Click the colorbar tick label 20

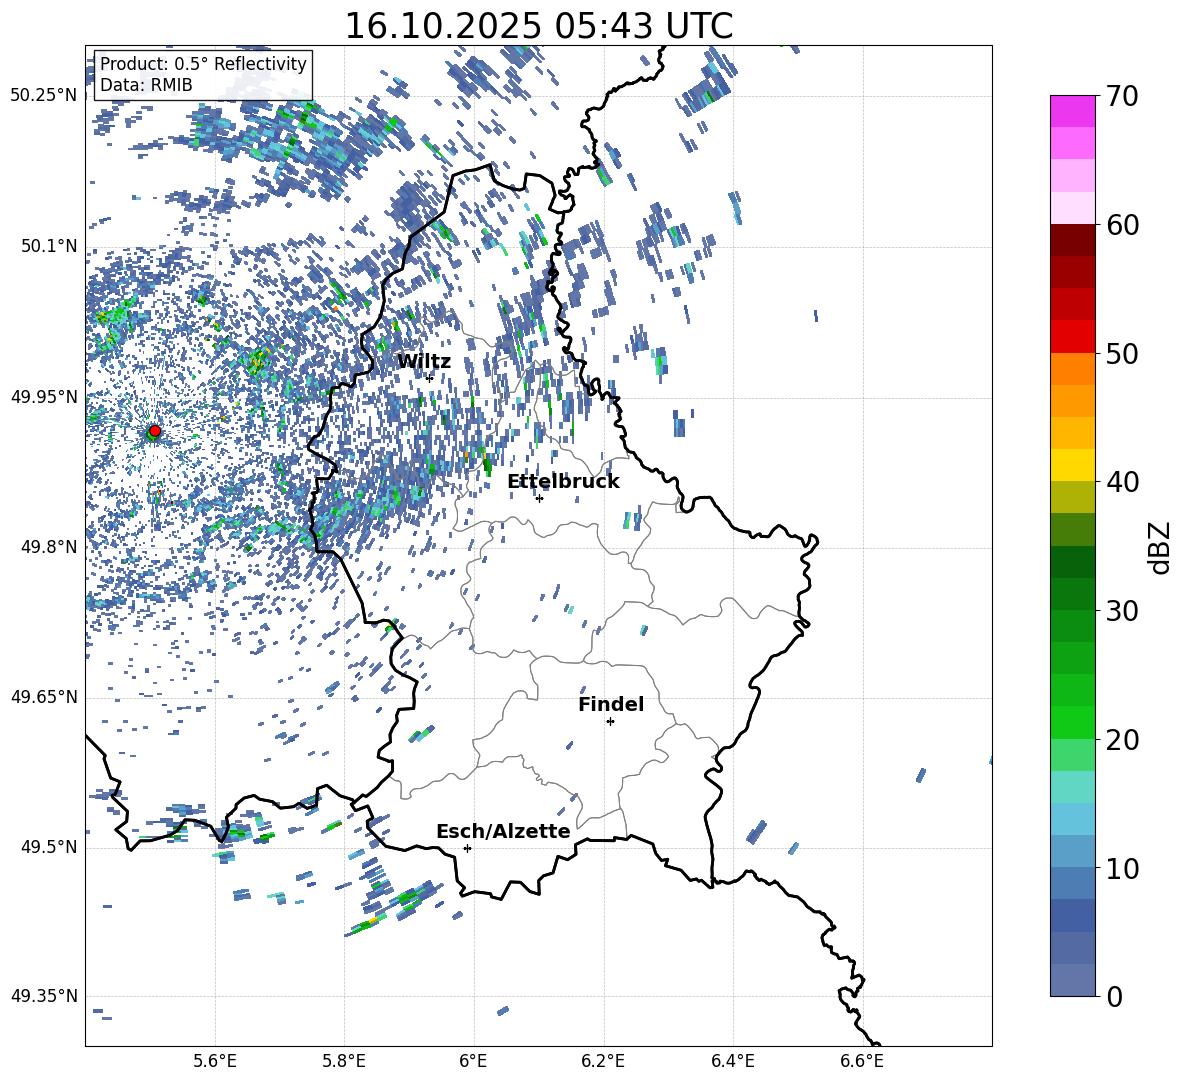[1122, 739]
